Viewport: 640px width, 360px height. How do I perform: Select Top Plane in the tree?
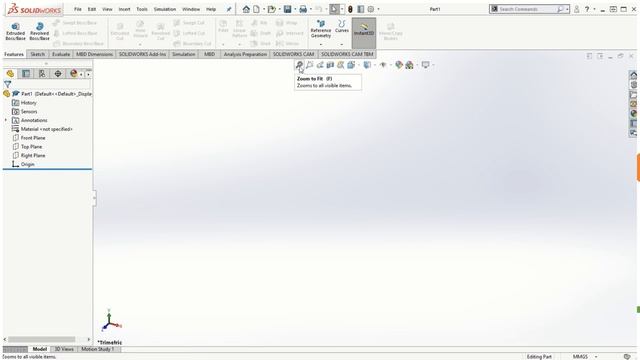coord(31,147)
